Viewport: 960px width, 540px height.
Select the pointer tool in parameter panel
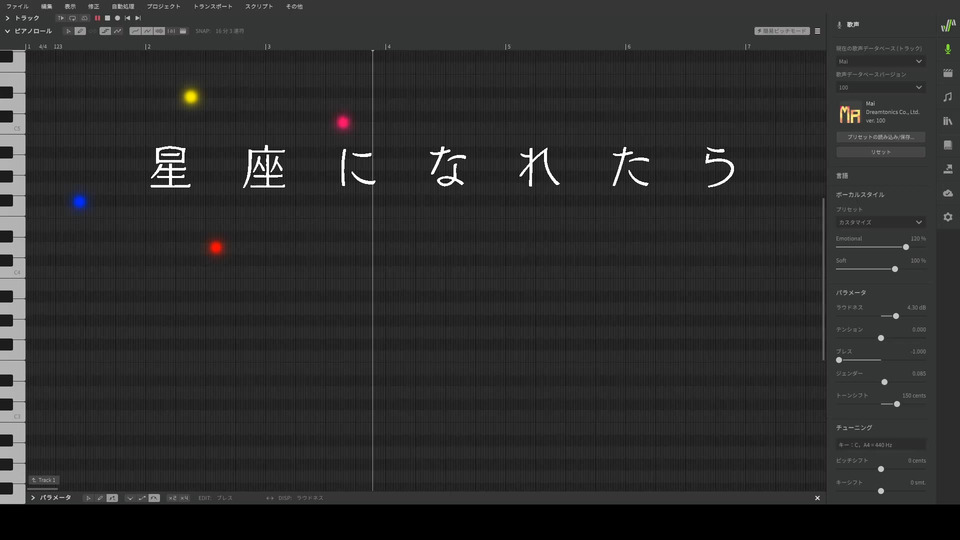(x=88, y=498)
